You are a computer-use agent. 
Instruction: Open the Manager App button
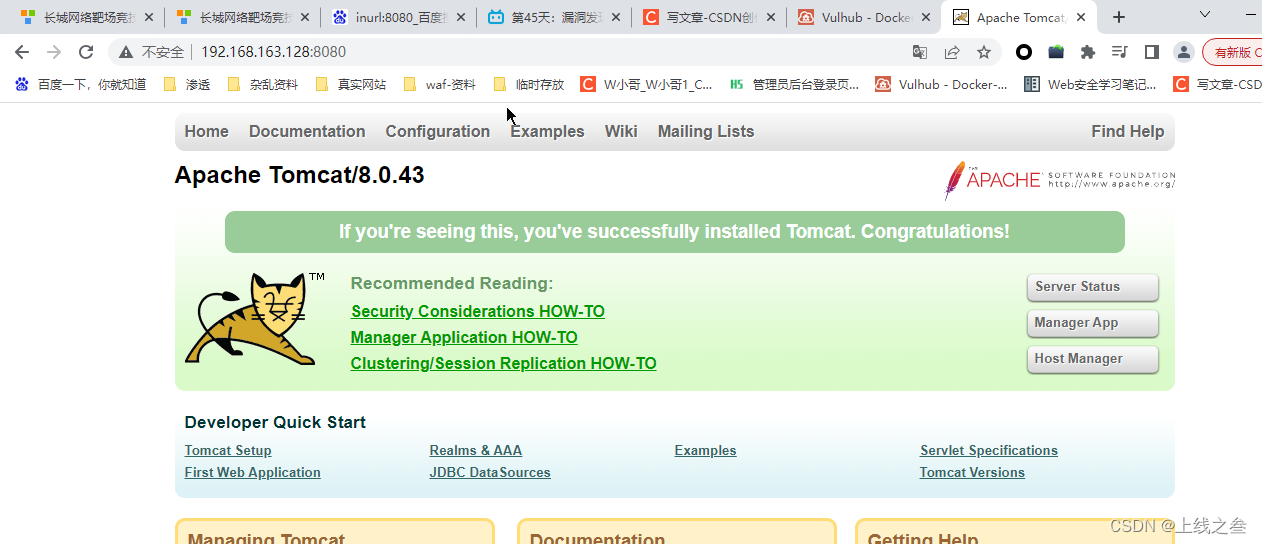[1092, 323]
